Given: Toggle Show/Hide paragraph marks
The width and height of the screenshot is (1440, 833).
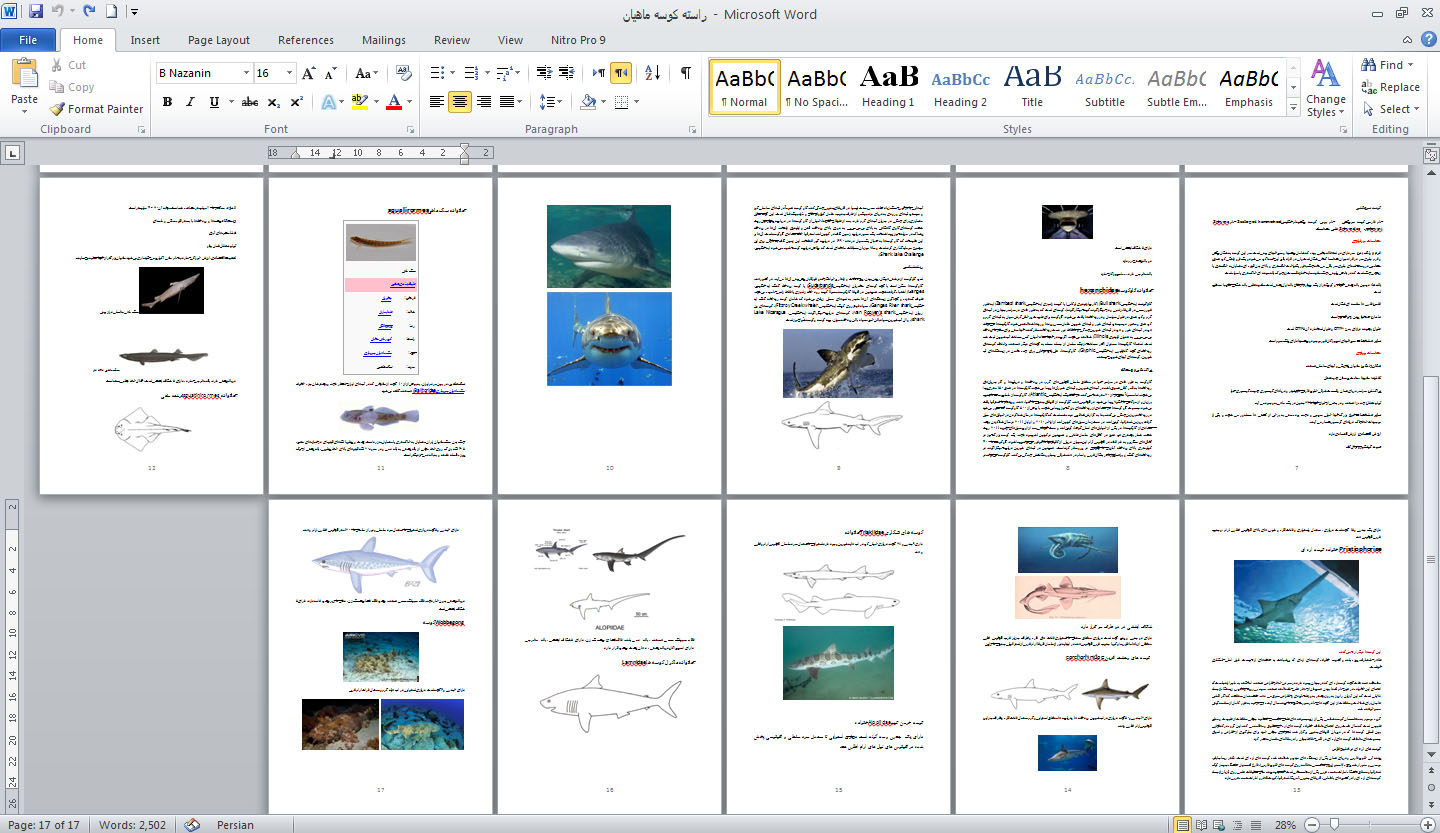Looking at the screenshot, I should (x=685, y=73).
